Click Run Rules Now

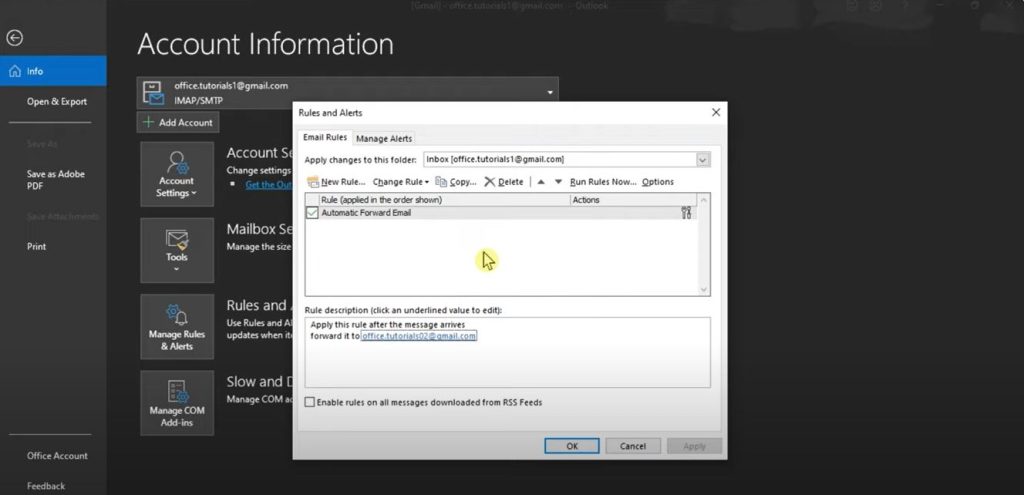pyautogui.click(x=603, y=182)
